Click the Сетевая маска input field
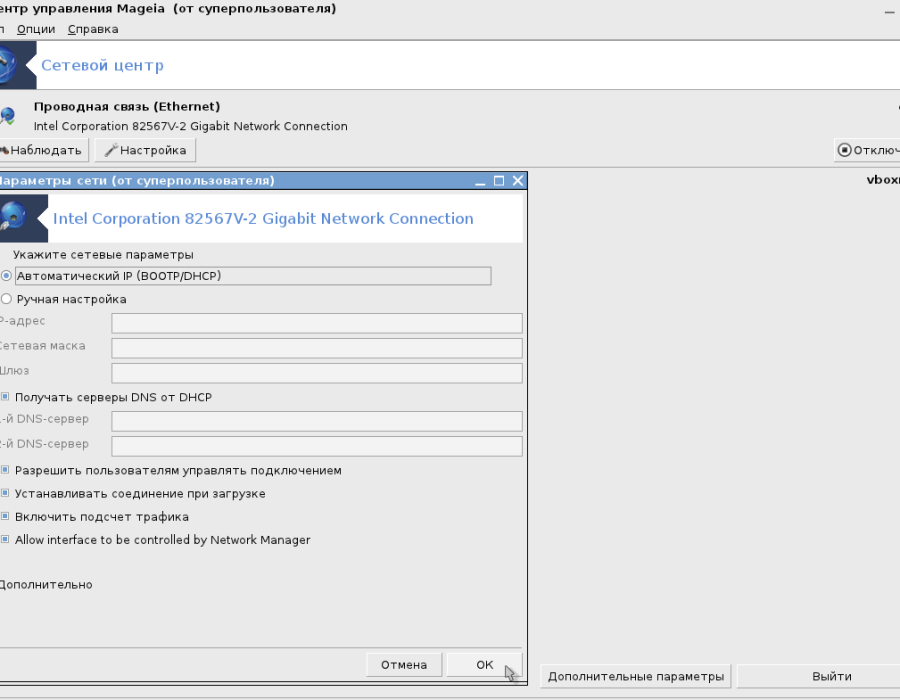This screenshot has height=700, width=900. 317,348
